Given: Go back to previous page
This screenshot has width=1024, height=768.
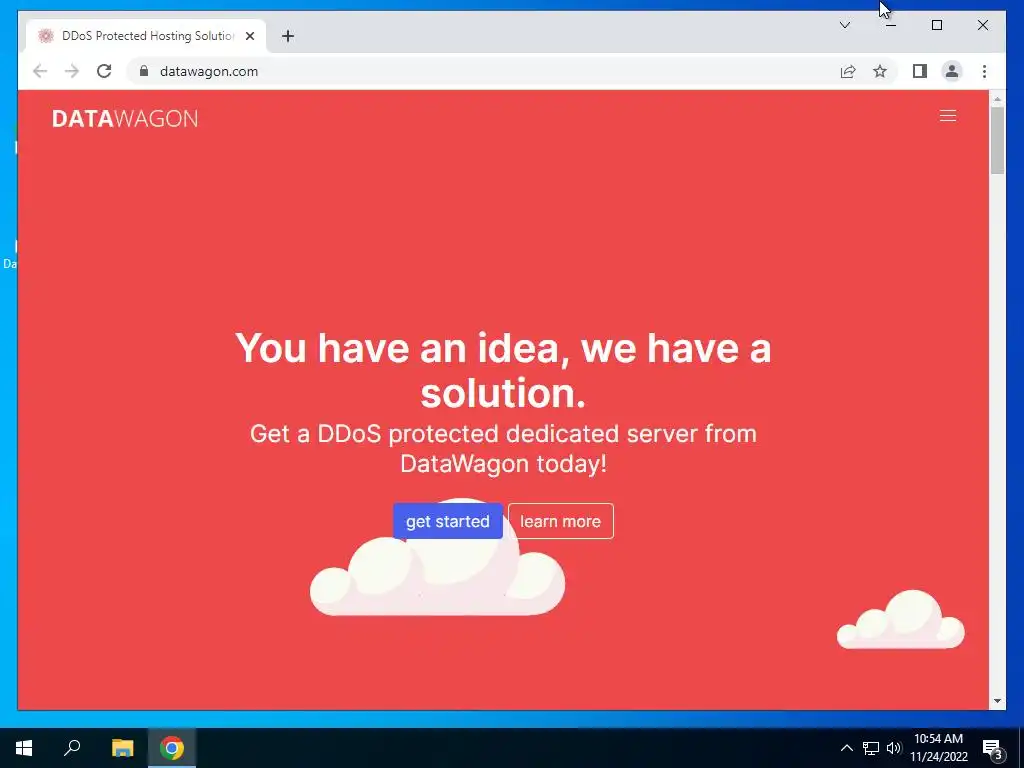Looking at the screenshot, I should (x=40, y=71).
